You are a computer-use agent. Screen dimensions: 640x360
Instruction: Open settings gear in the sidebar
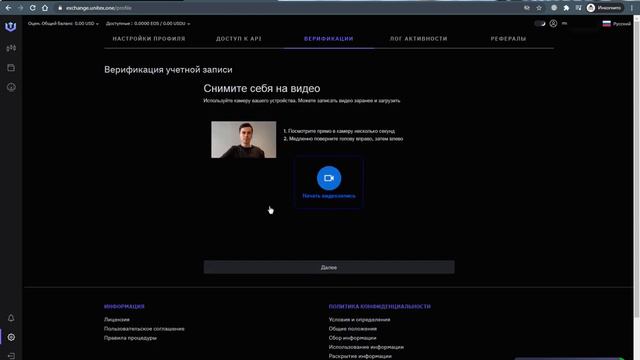[x=11, y=337]
